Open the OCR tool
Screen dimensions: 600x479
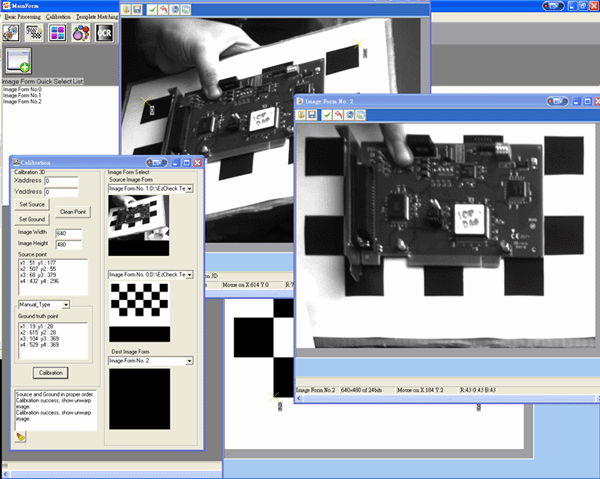coord(104,33)
